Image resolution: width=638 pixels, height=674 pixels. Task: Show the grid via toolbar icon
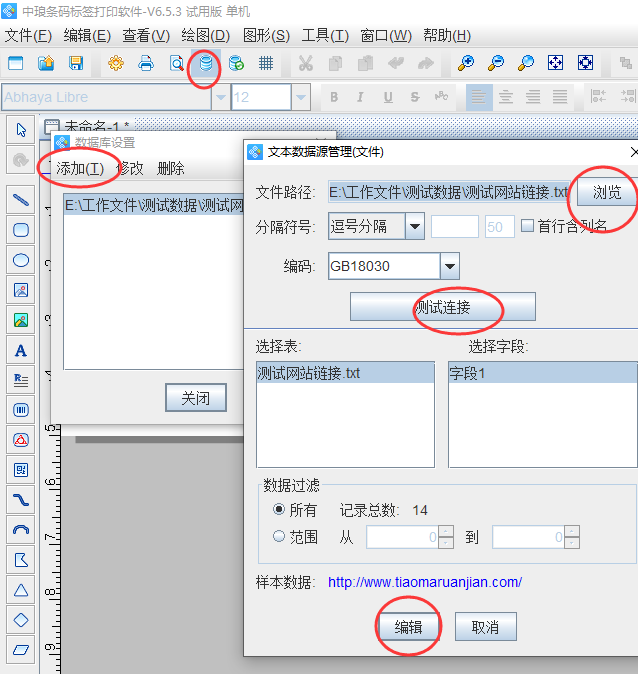point(266,64)
